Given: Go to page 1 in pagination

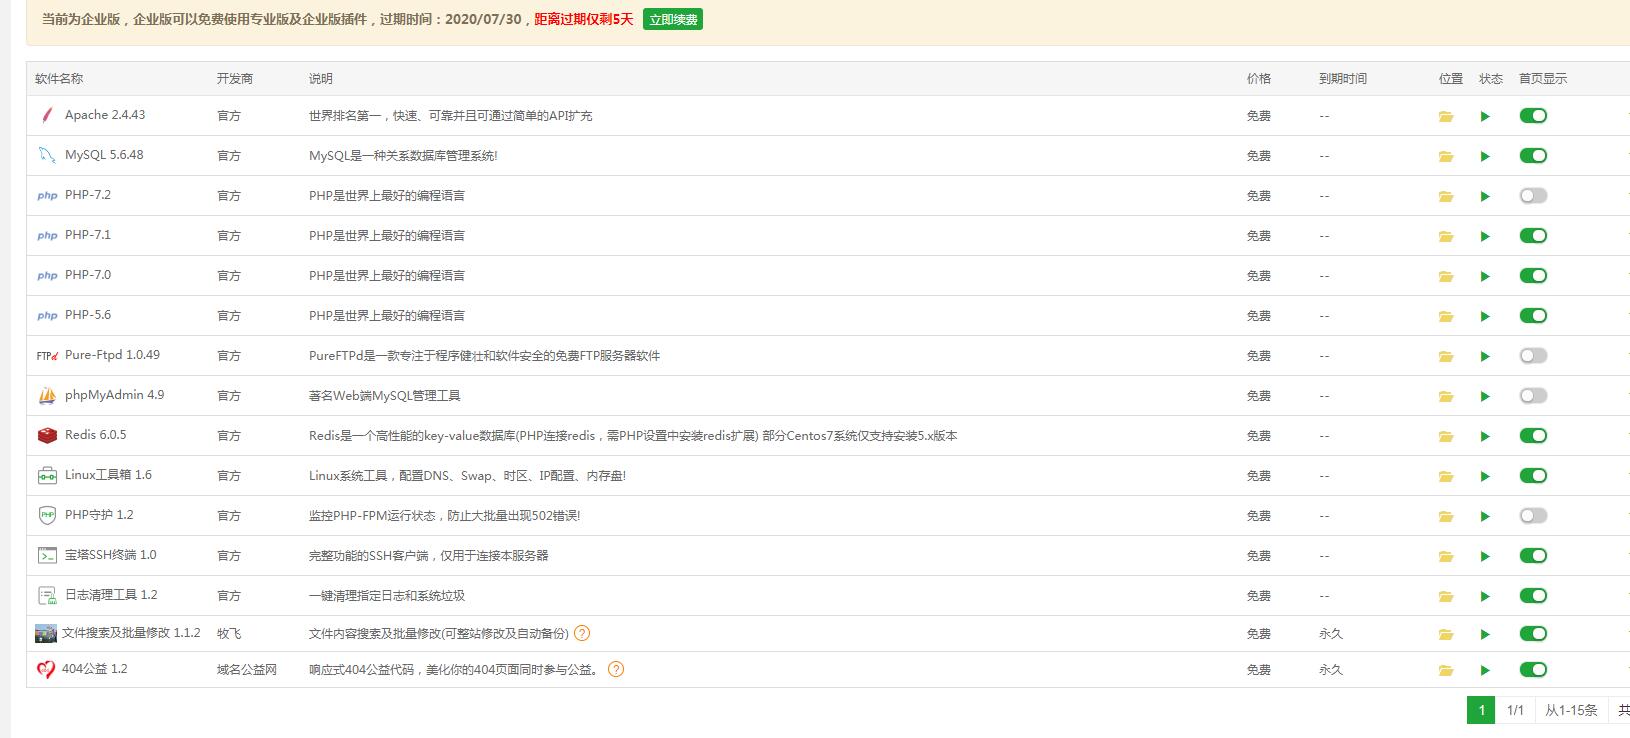Looking at the screenshot, I should pos(1481,710).
